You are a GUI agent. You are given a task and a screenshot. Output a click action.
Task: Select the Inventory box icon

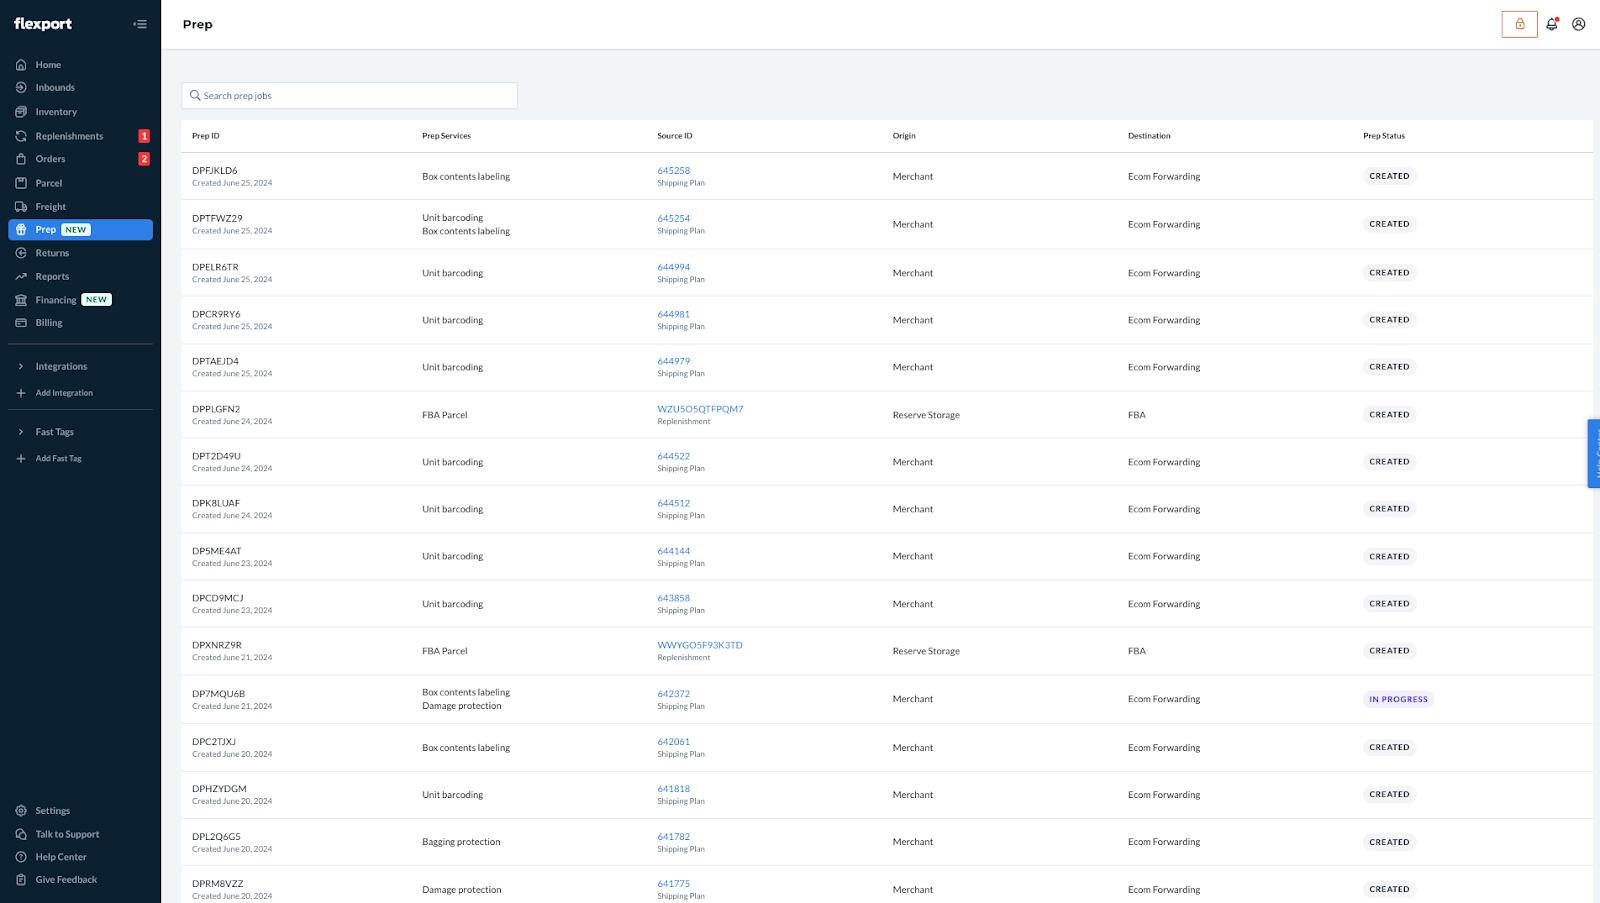click(22, 111)
